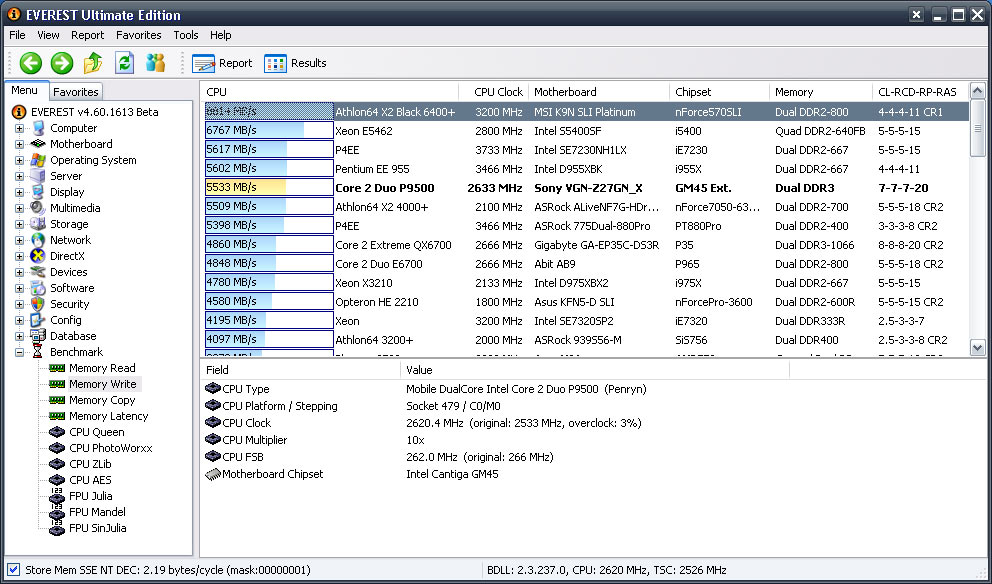Select the Benchmark hourglass icon

pos(38,352)
